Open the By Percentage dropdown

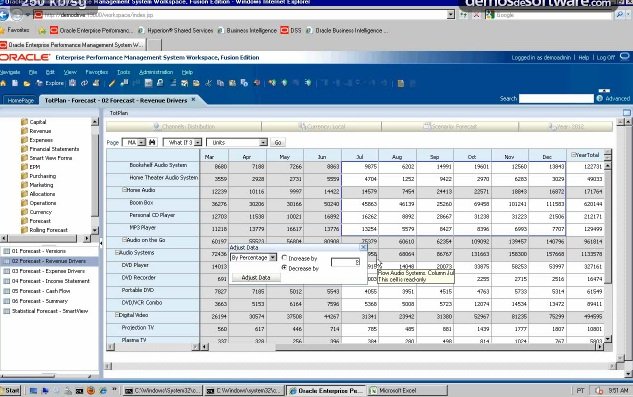pos(273,258)
